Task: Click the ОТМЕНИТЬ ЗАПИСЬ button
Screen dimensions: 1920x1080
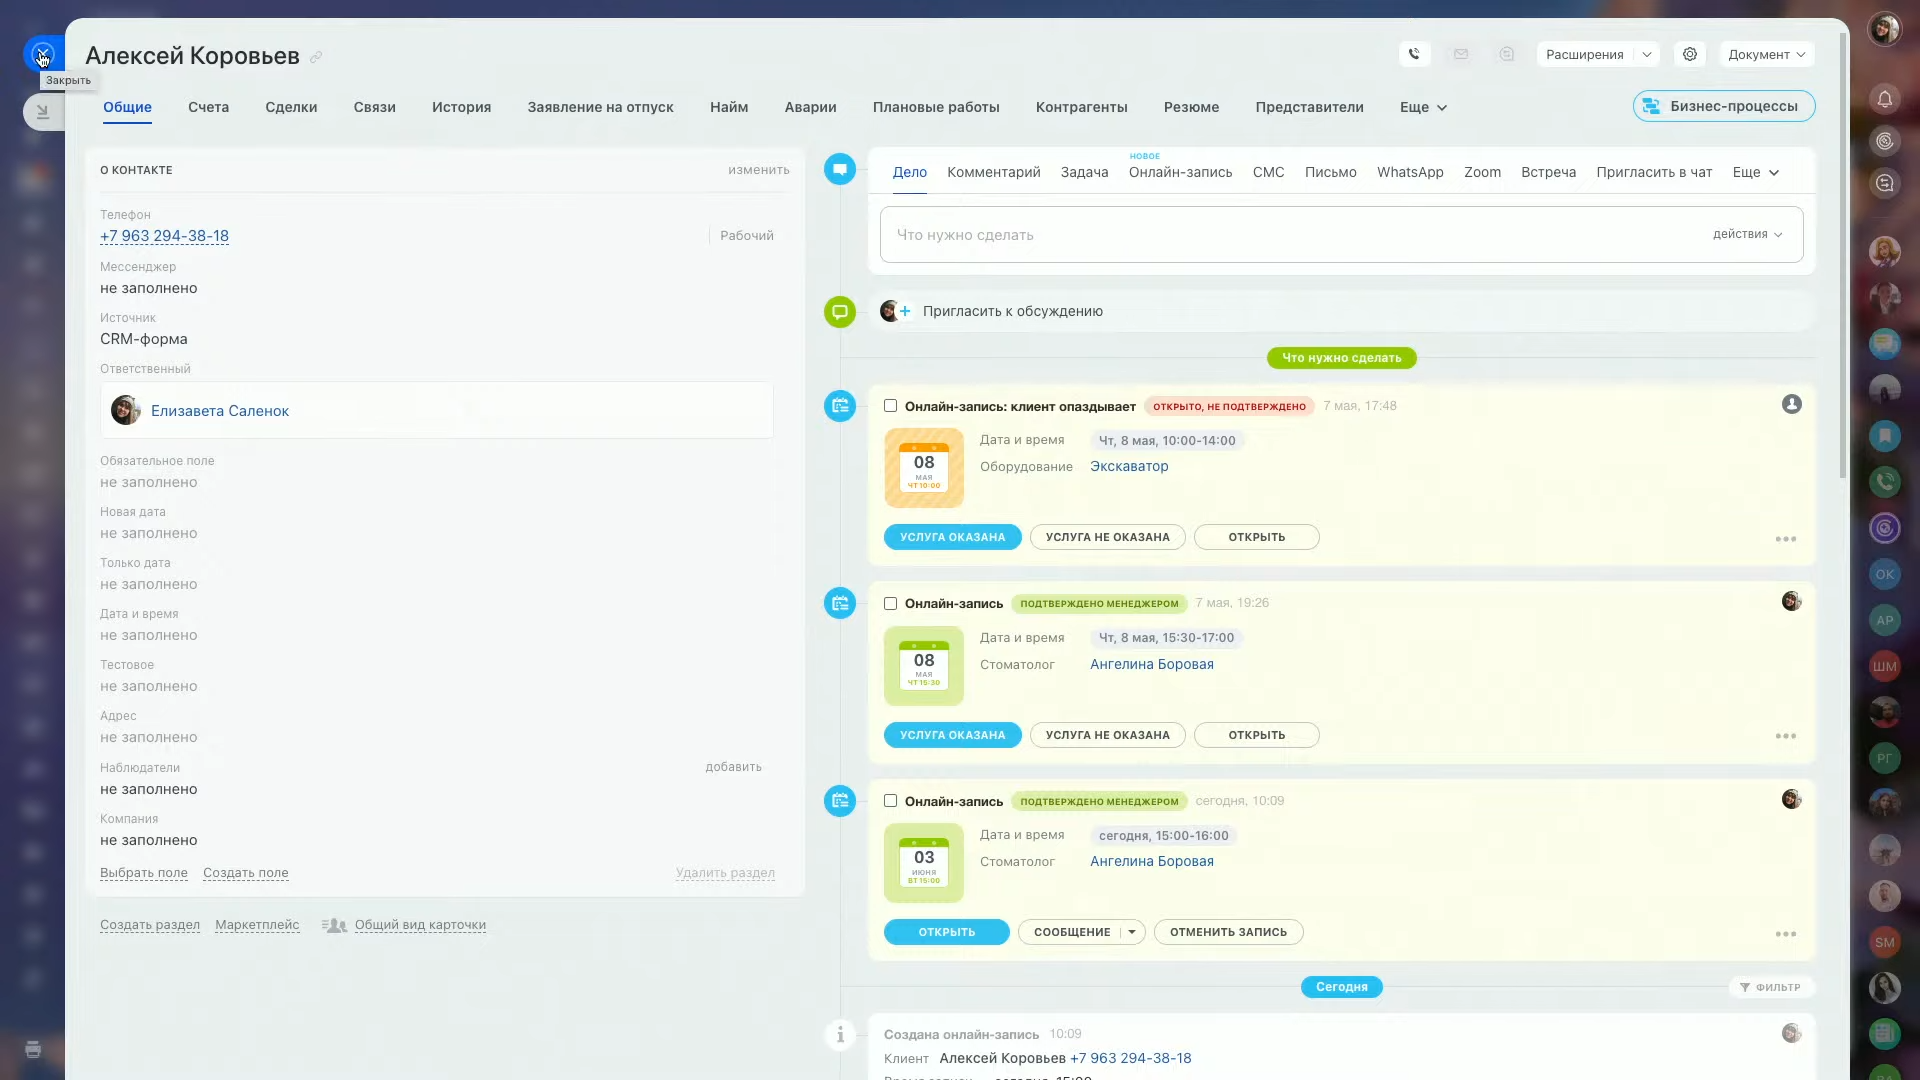Action: pos(1228,932)
